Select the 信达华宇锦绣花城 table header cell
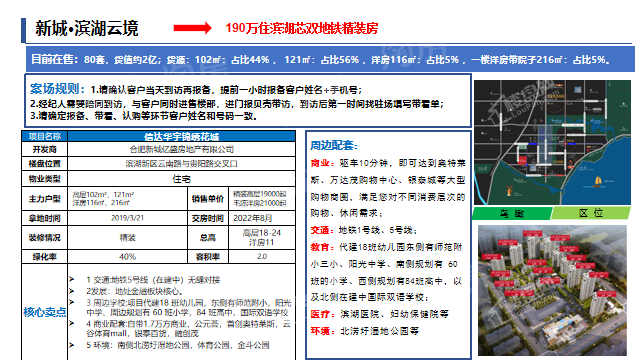 (181, 136)
